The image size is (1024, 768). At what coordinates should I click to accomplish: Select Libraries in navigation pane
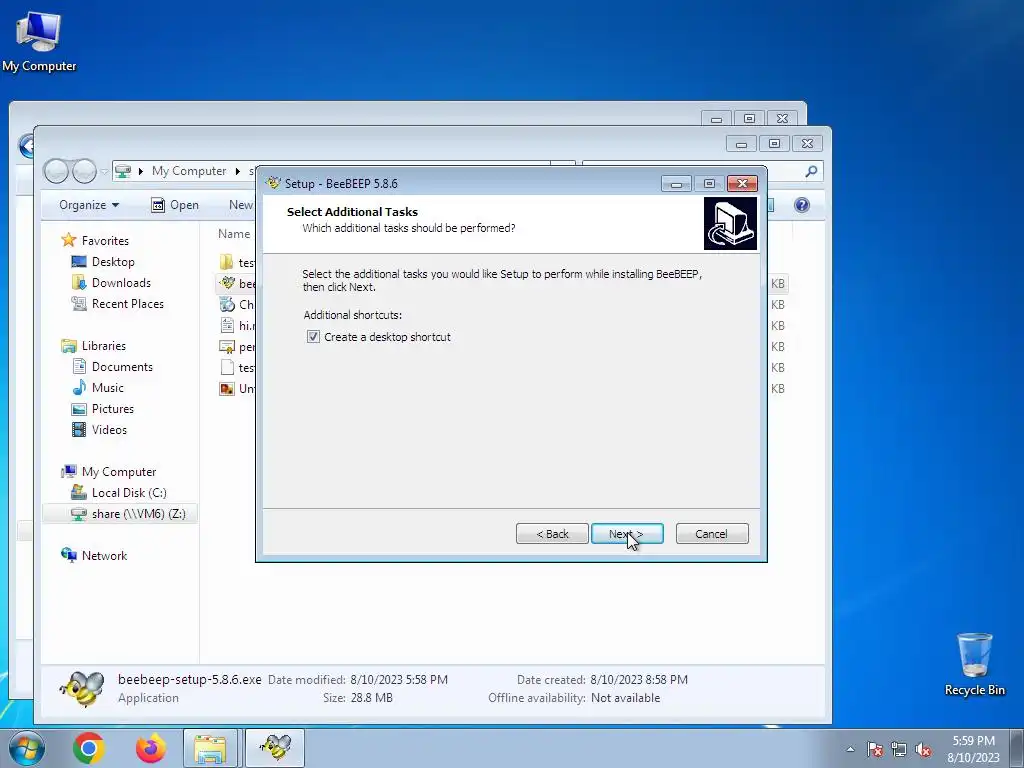pyautogui.click(x=104, y=345)
